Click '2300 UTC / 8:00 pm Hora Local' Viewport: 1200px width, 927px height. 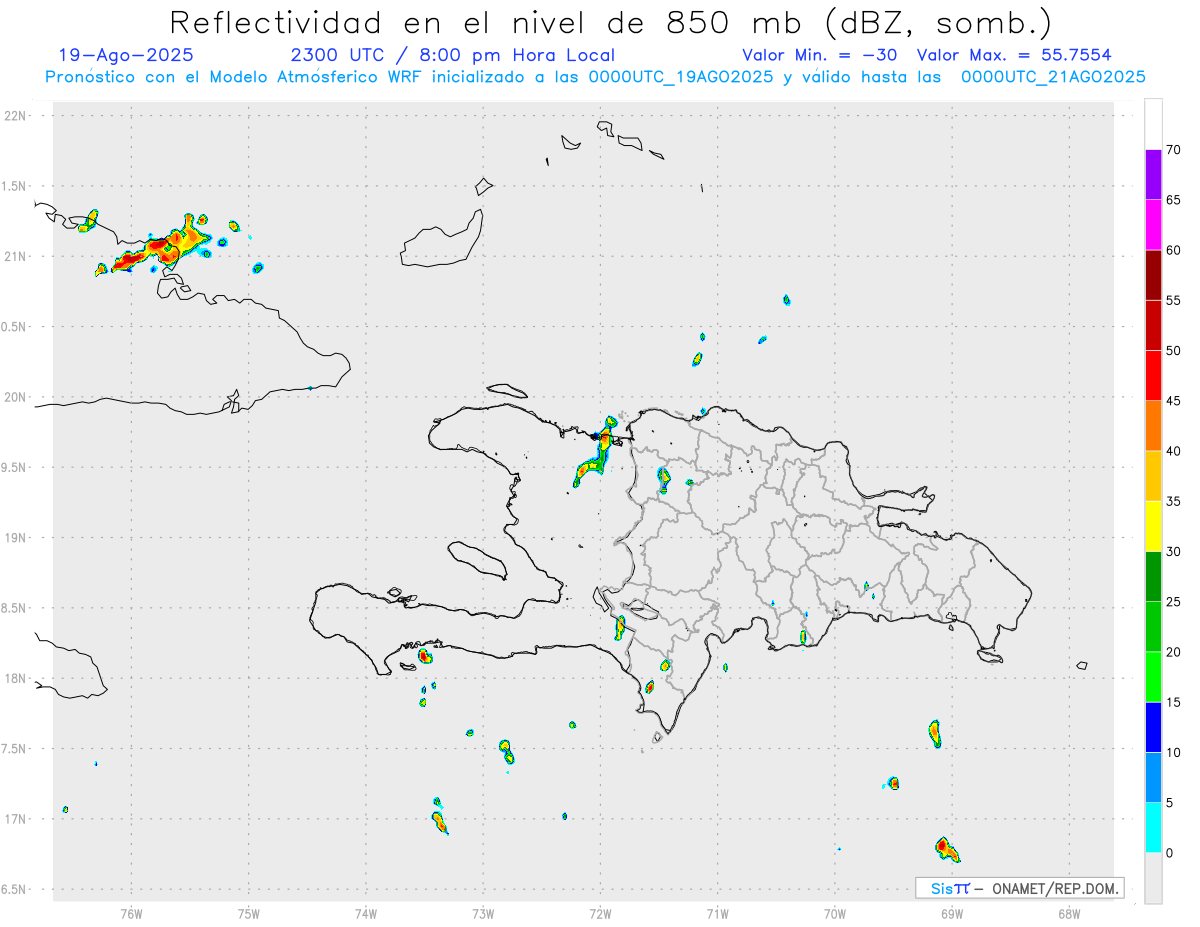(x=453, y=55)
